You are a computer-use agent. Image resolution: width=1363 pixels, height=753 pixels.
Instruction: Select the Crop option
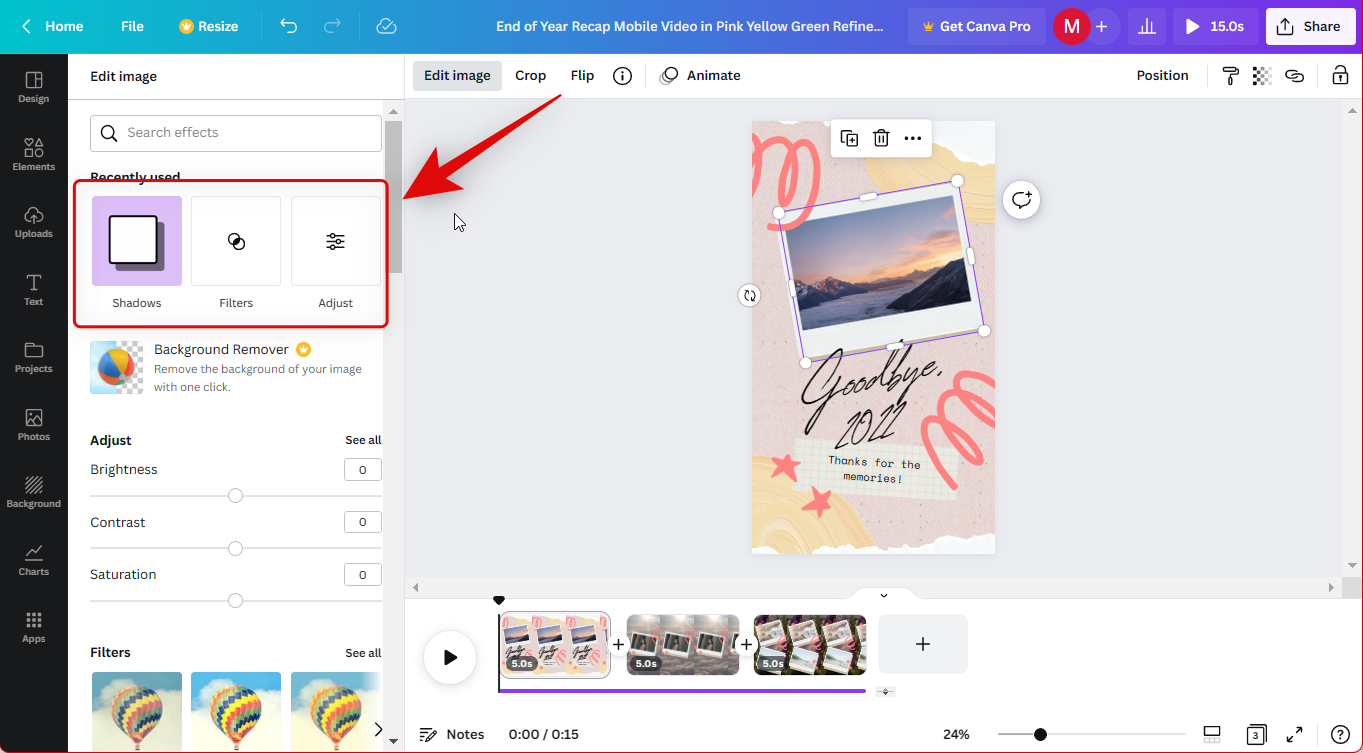530,76
